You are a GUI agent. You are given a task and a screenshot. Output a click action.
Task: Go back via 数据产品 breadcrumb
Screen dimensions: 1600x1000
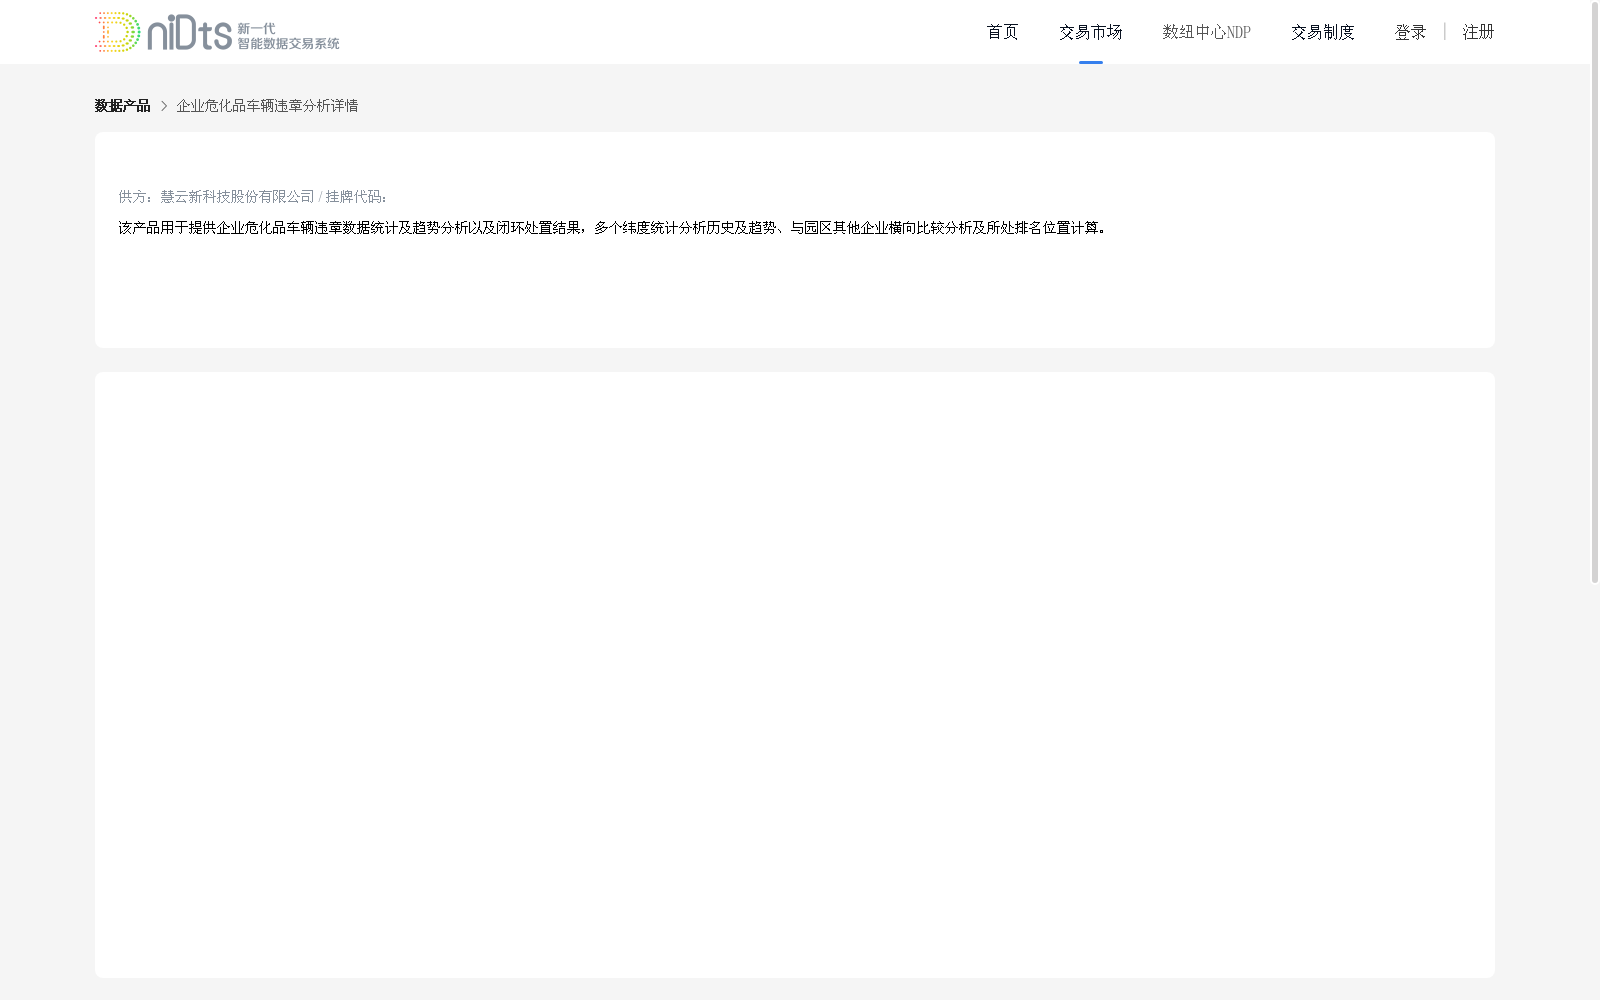coord(122,106)
